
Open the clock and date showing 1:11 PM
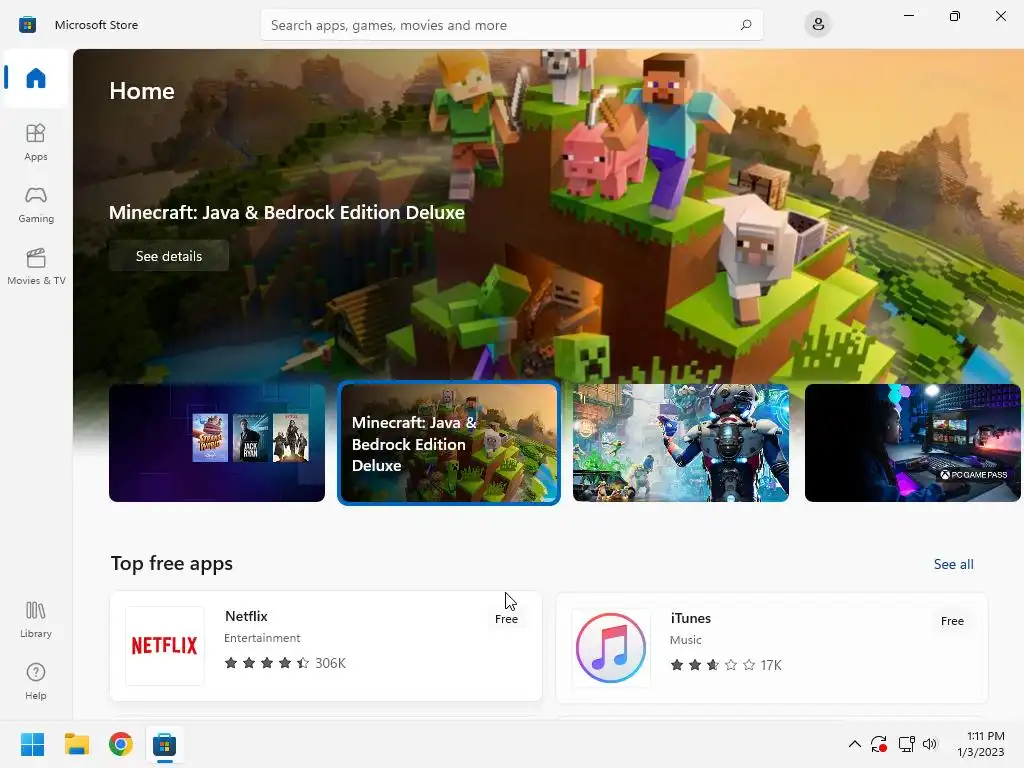[x=981, y=744]
